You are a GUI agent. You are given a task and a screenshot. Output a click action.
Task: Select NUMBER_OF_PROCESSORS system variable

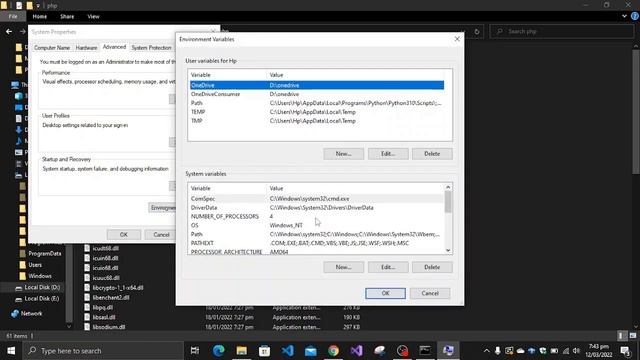[317, 216]
